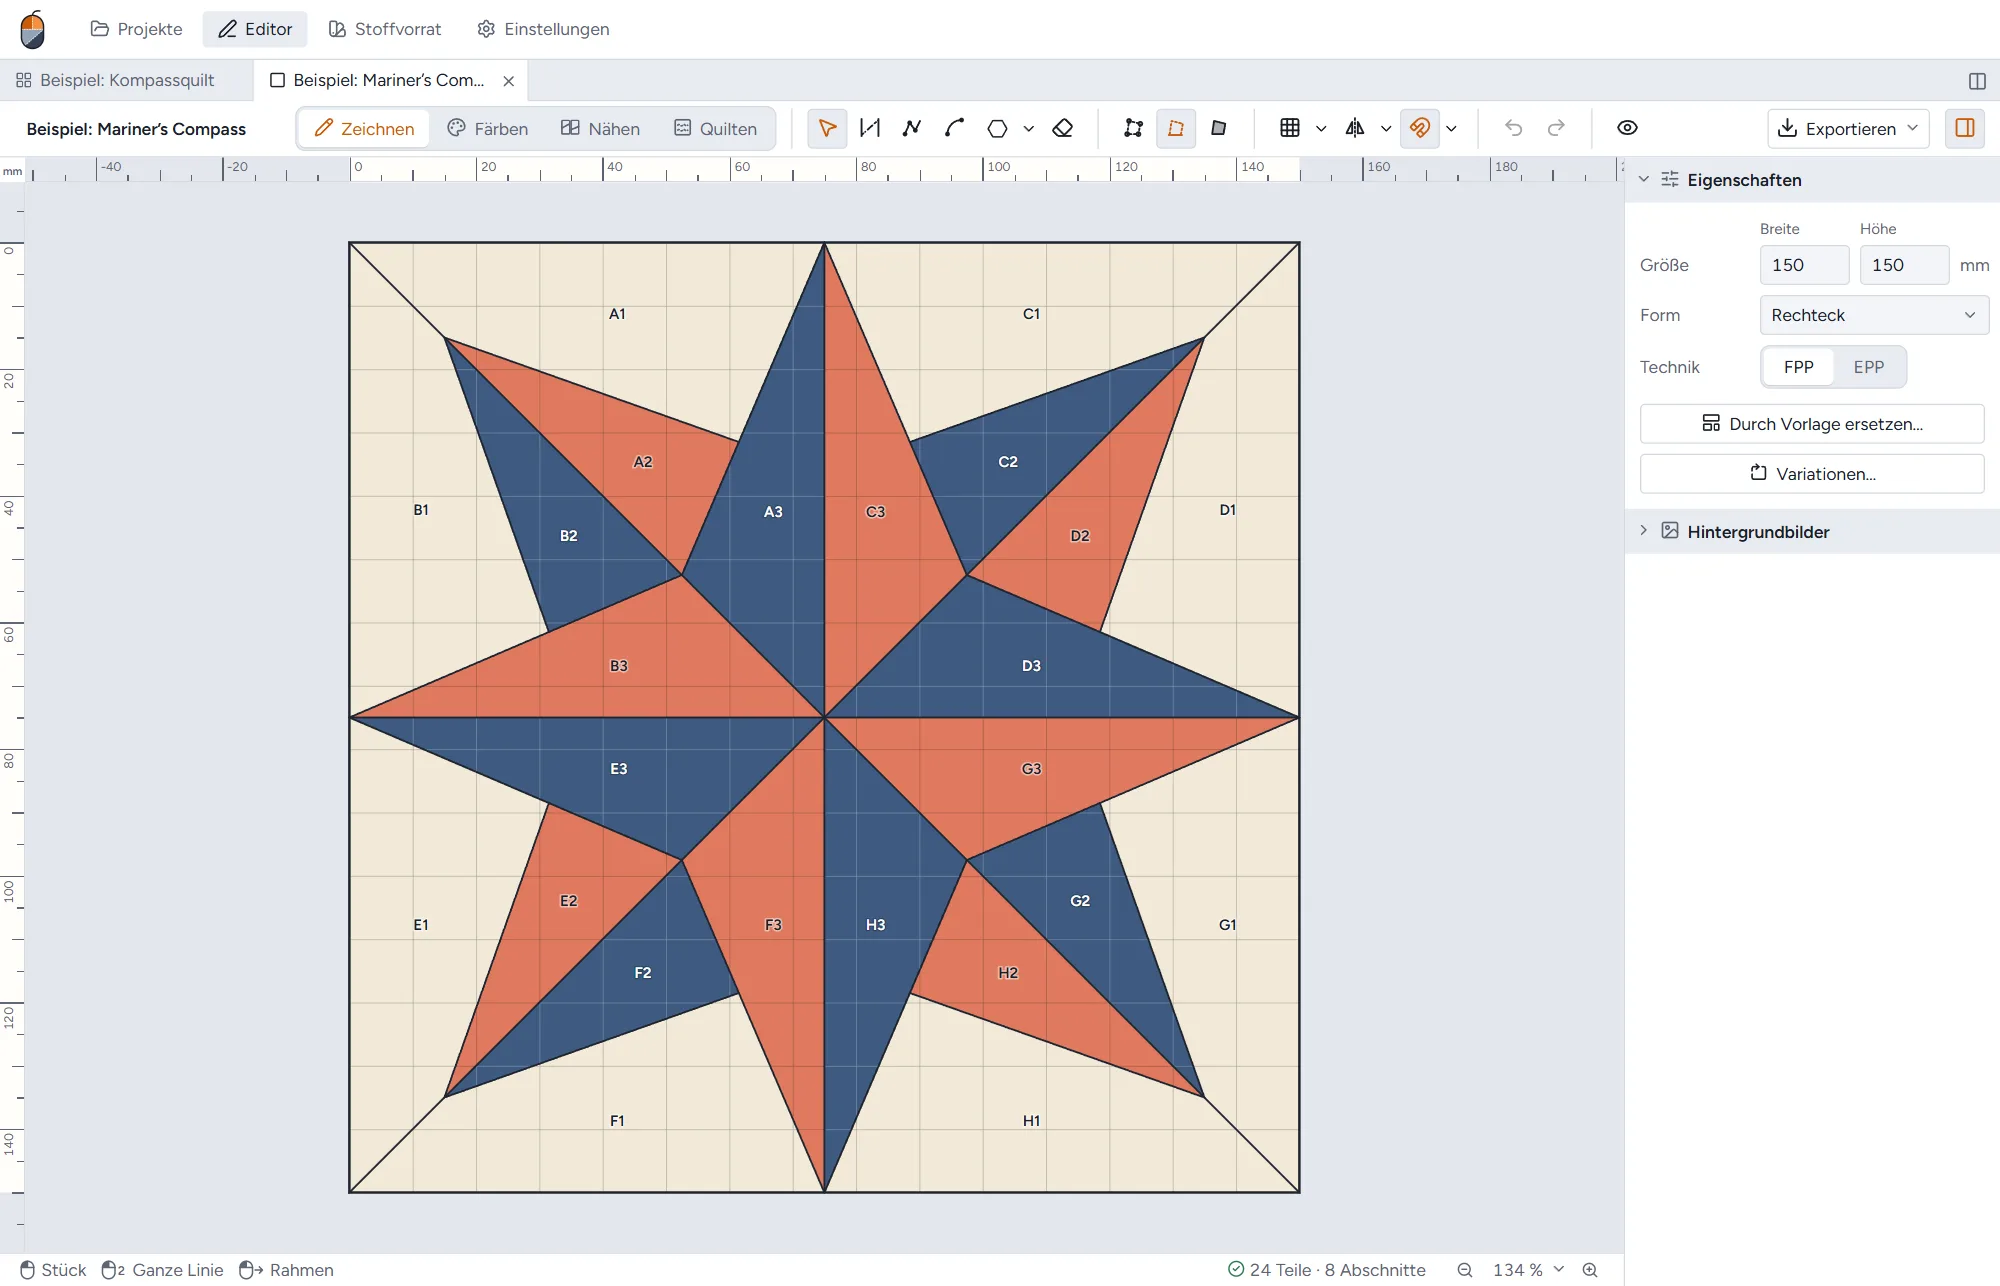Open snapping options dropdown arrow
This screenshot has width=2000, height=1286.
click(x=1451, y=128)
